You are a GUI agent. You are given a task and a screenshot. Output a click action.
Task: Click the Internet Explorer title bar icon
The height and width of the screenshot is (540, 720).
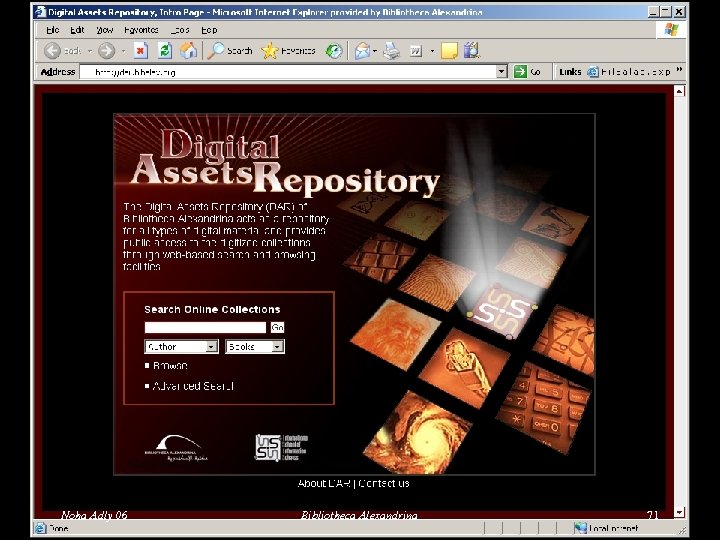(40, 11)
